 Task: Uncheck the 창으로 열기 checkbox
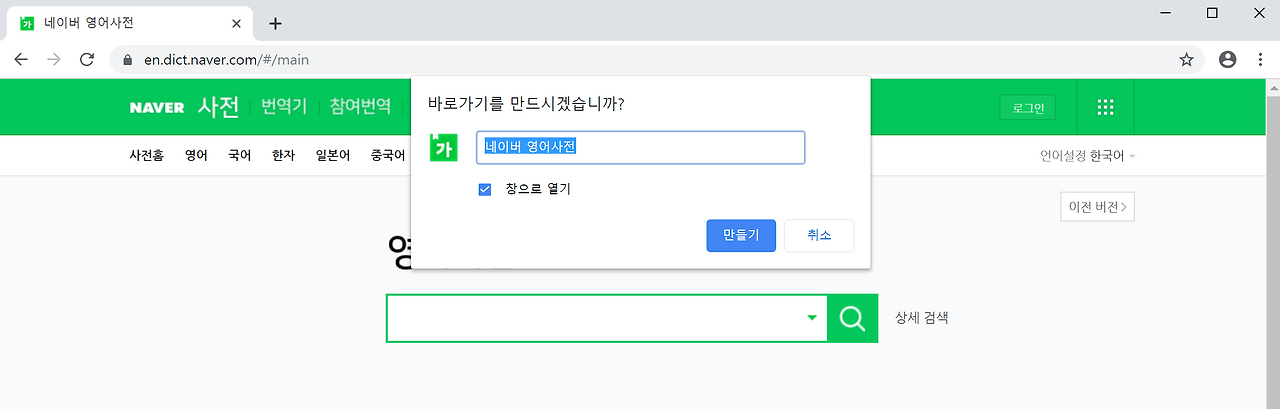tap(485, 189)
